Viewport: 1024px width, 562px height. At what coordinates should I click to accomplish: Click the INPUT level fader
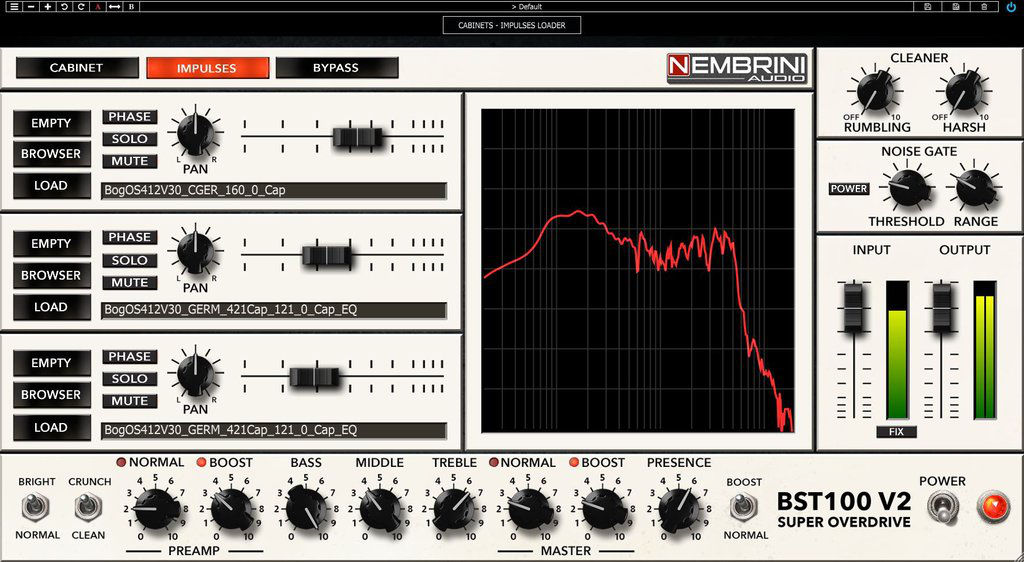click(854, 306)
